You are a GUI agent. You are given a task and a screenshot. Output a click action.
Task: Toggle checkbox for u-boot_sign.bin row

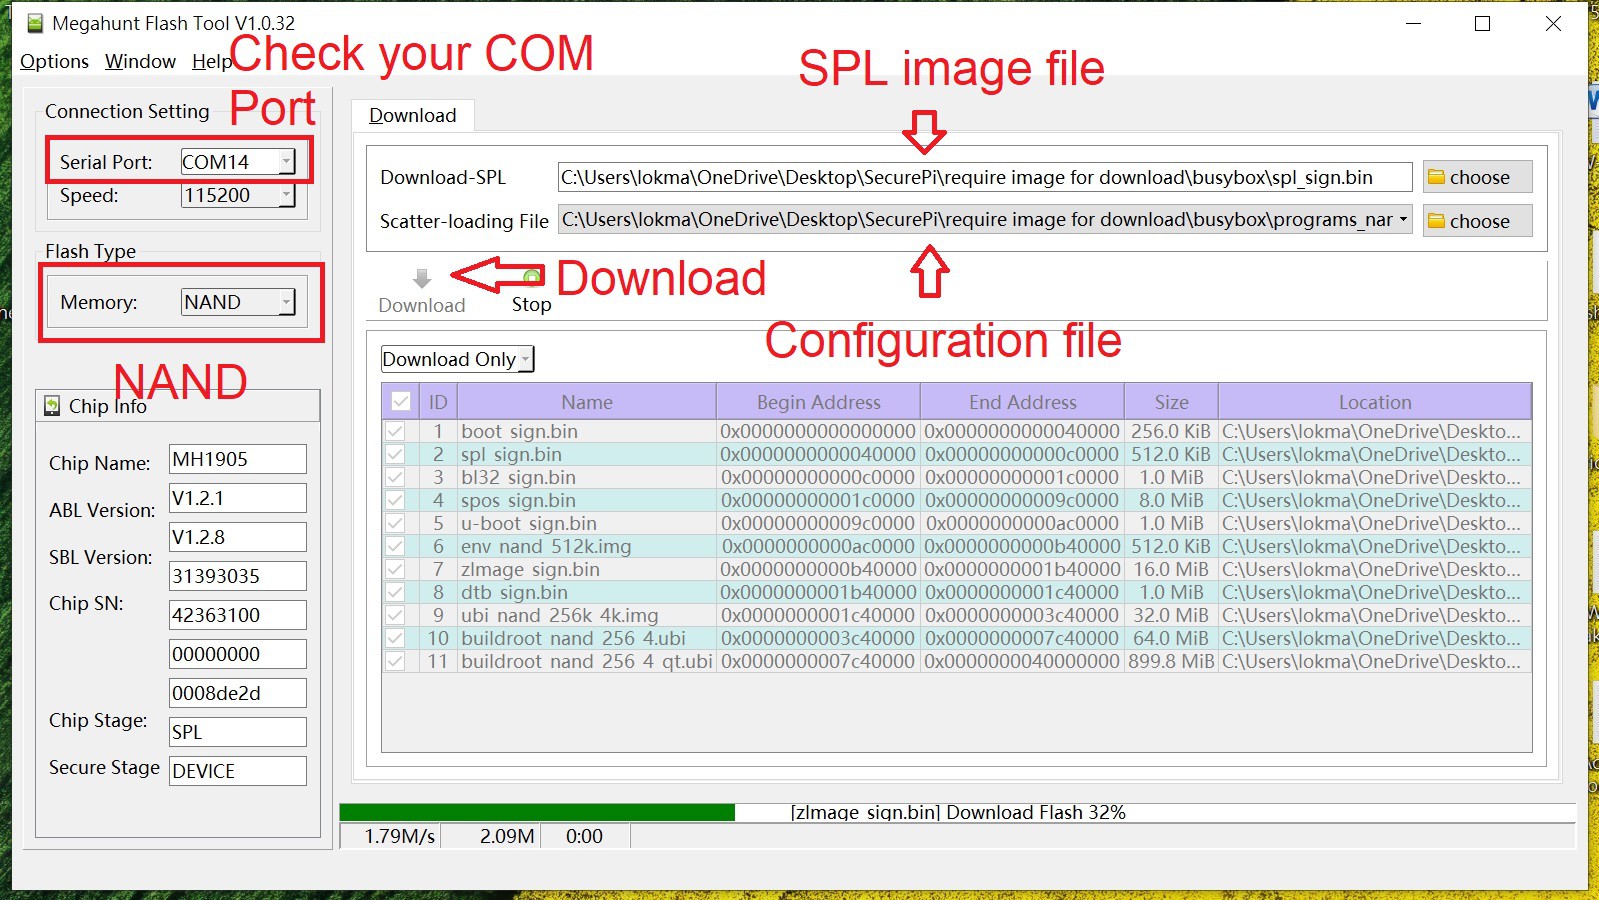point(396,523)
